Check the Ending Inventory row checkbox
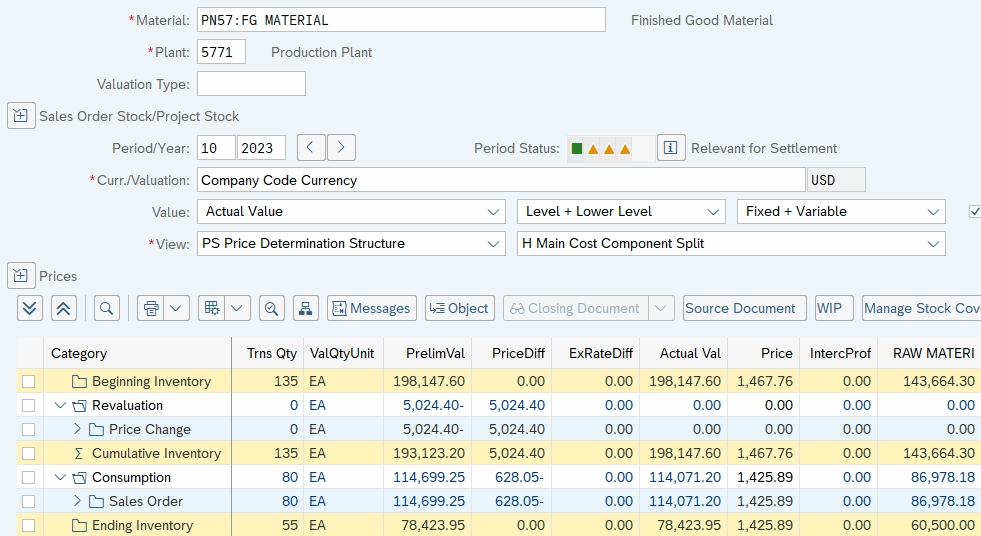981x536 pixels. click(28, 525)
